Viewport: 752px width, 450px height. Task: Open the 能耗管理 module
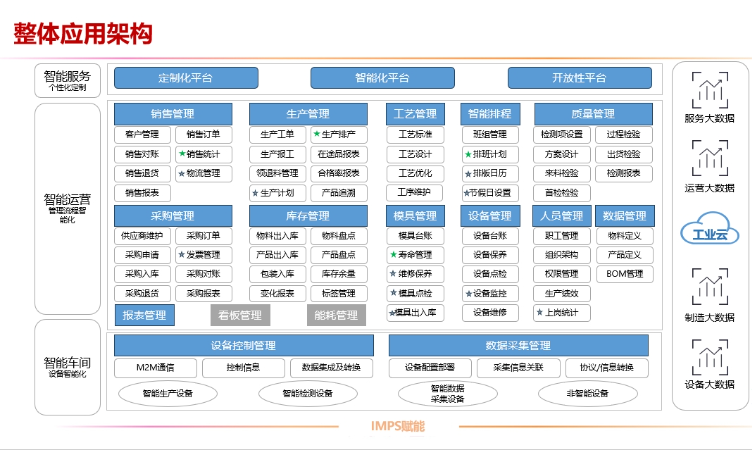point(336,315)
